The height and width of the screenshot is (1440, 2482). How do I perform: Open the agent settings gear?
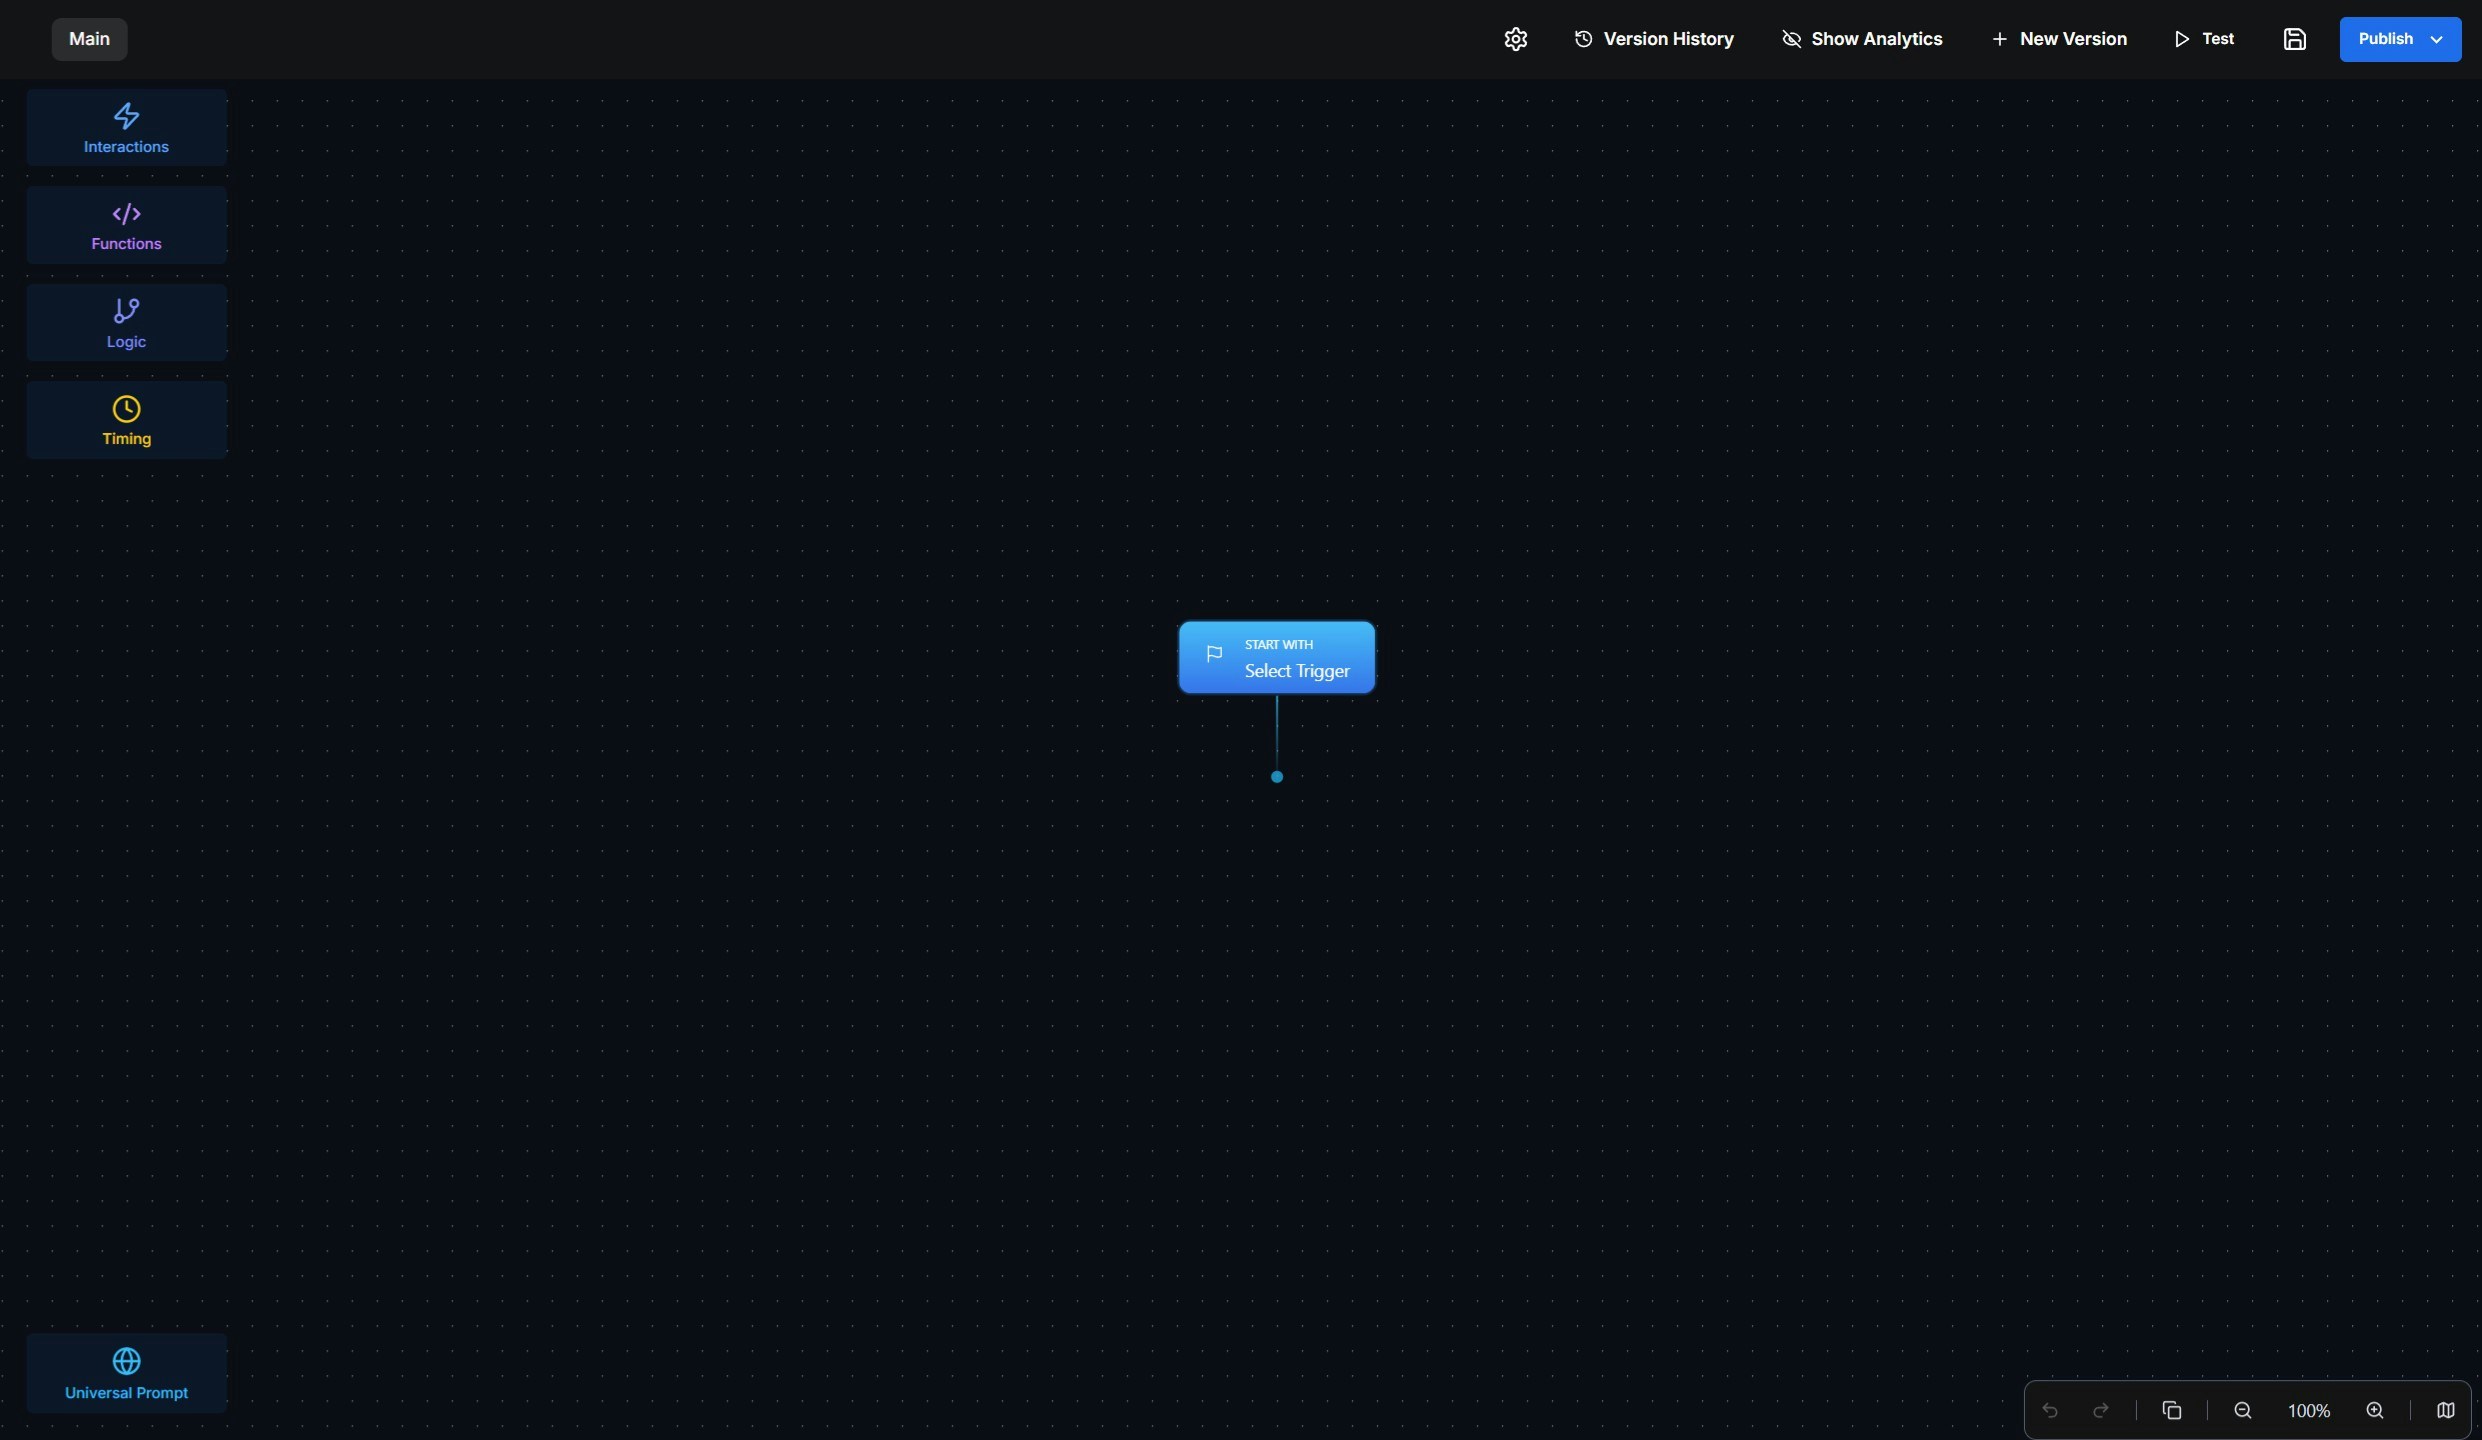pos(1514,39)
